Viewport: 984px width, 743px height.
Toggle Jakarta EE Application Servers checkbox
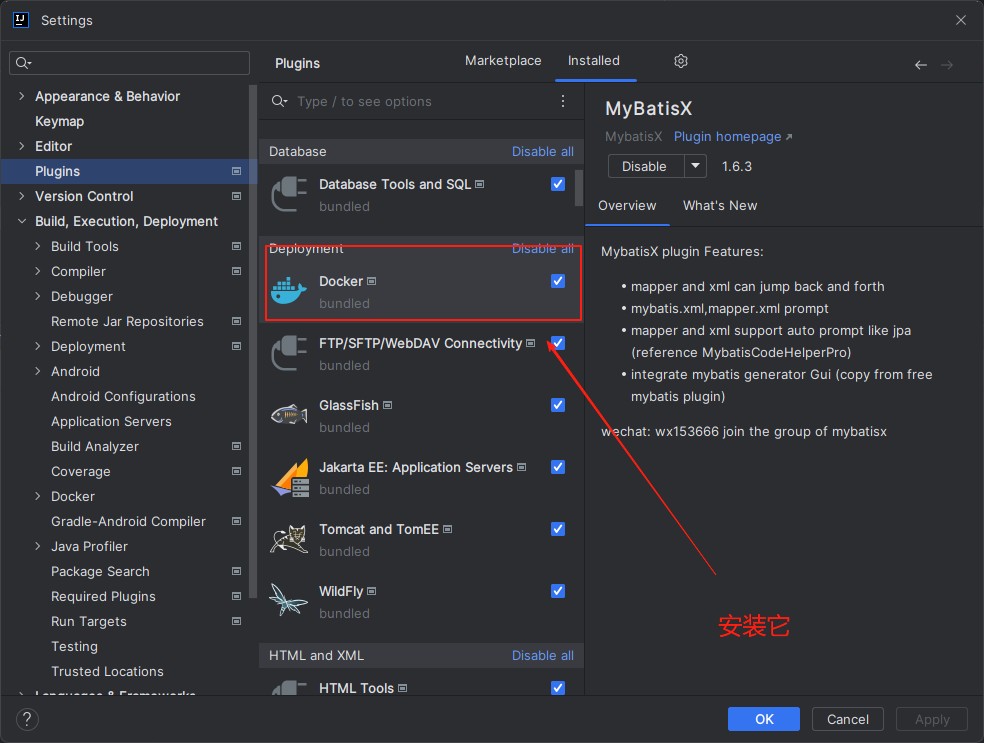tap(558, 467)
